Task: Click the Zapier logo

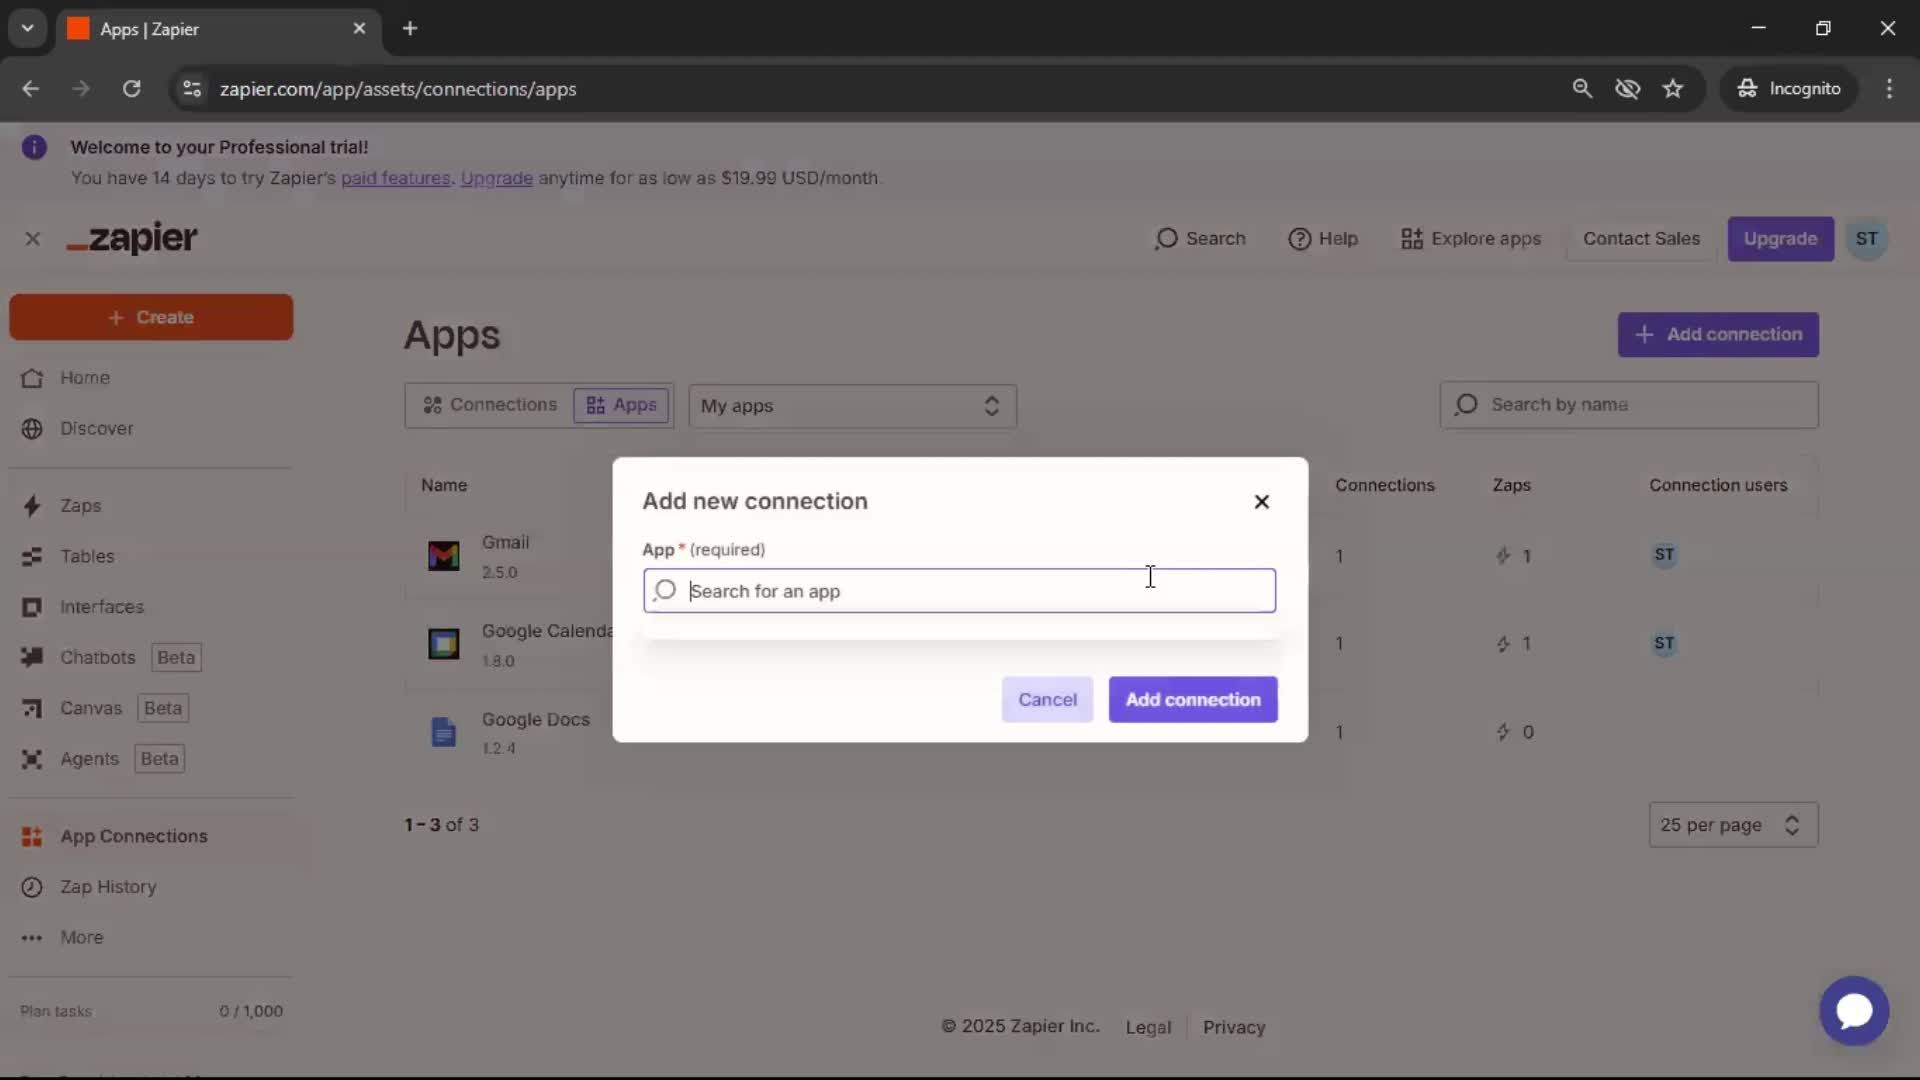Action: (132, 239)
